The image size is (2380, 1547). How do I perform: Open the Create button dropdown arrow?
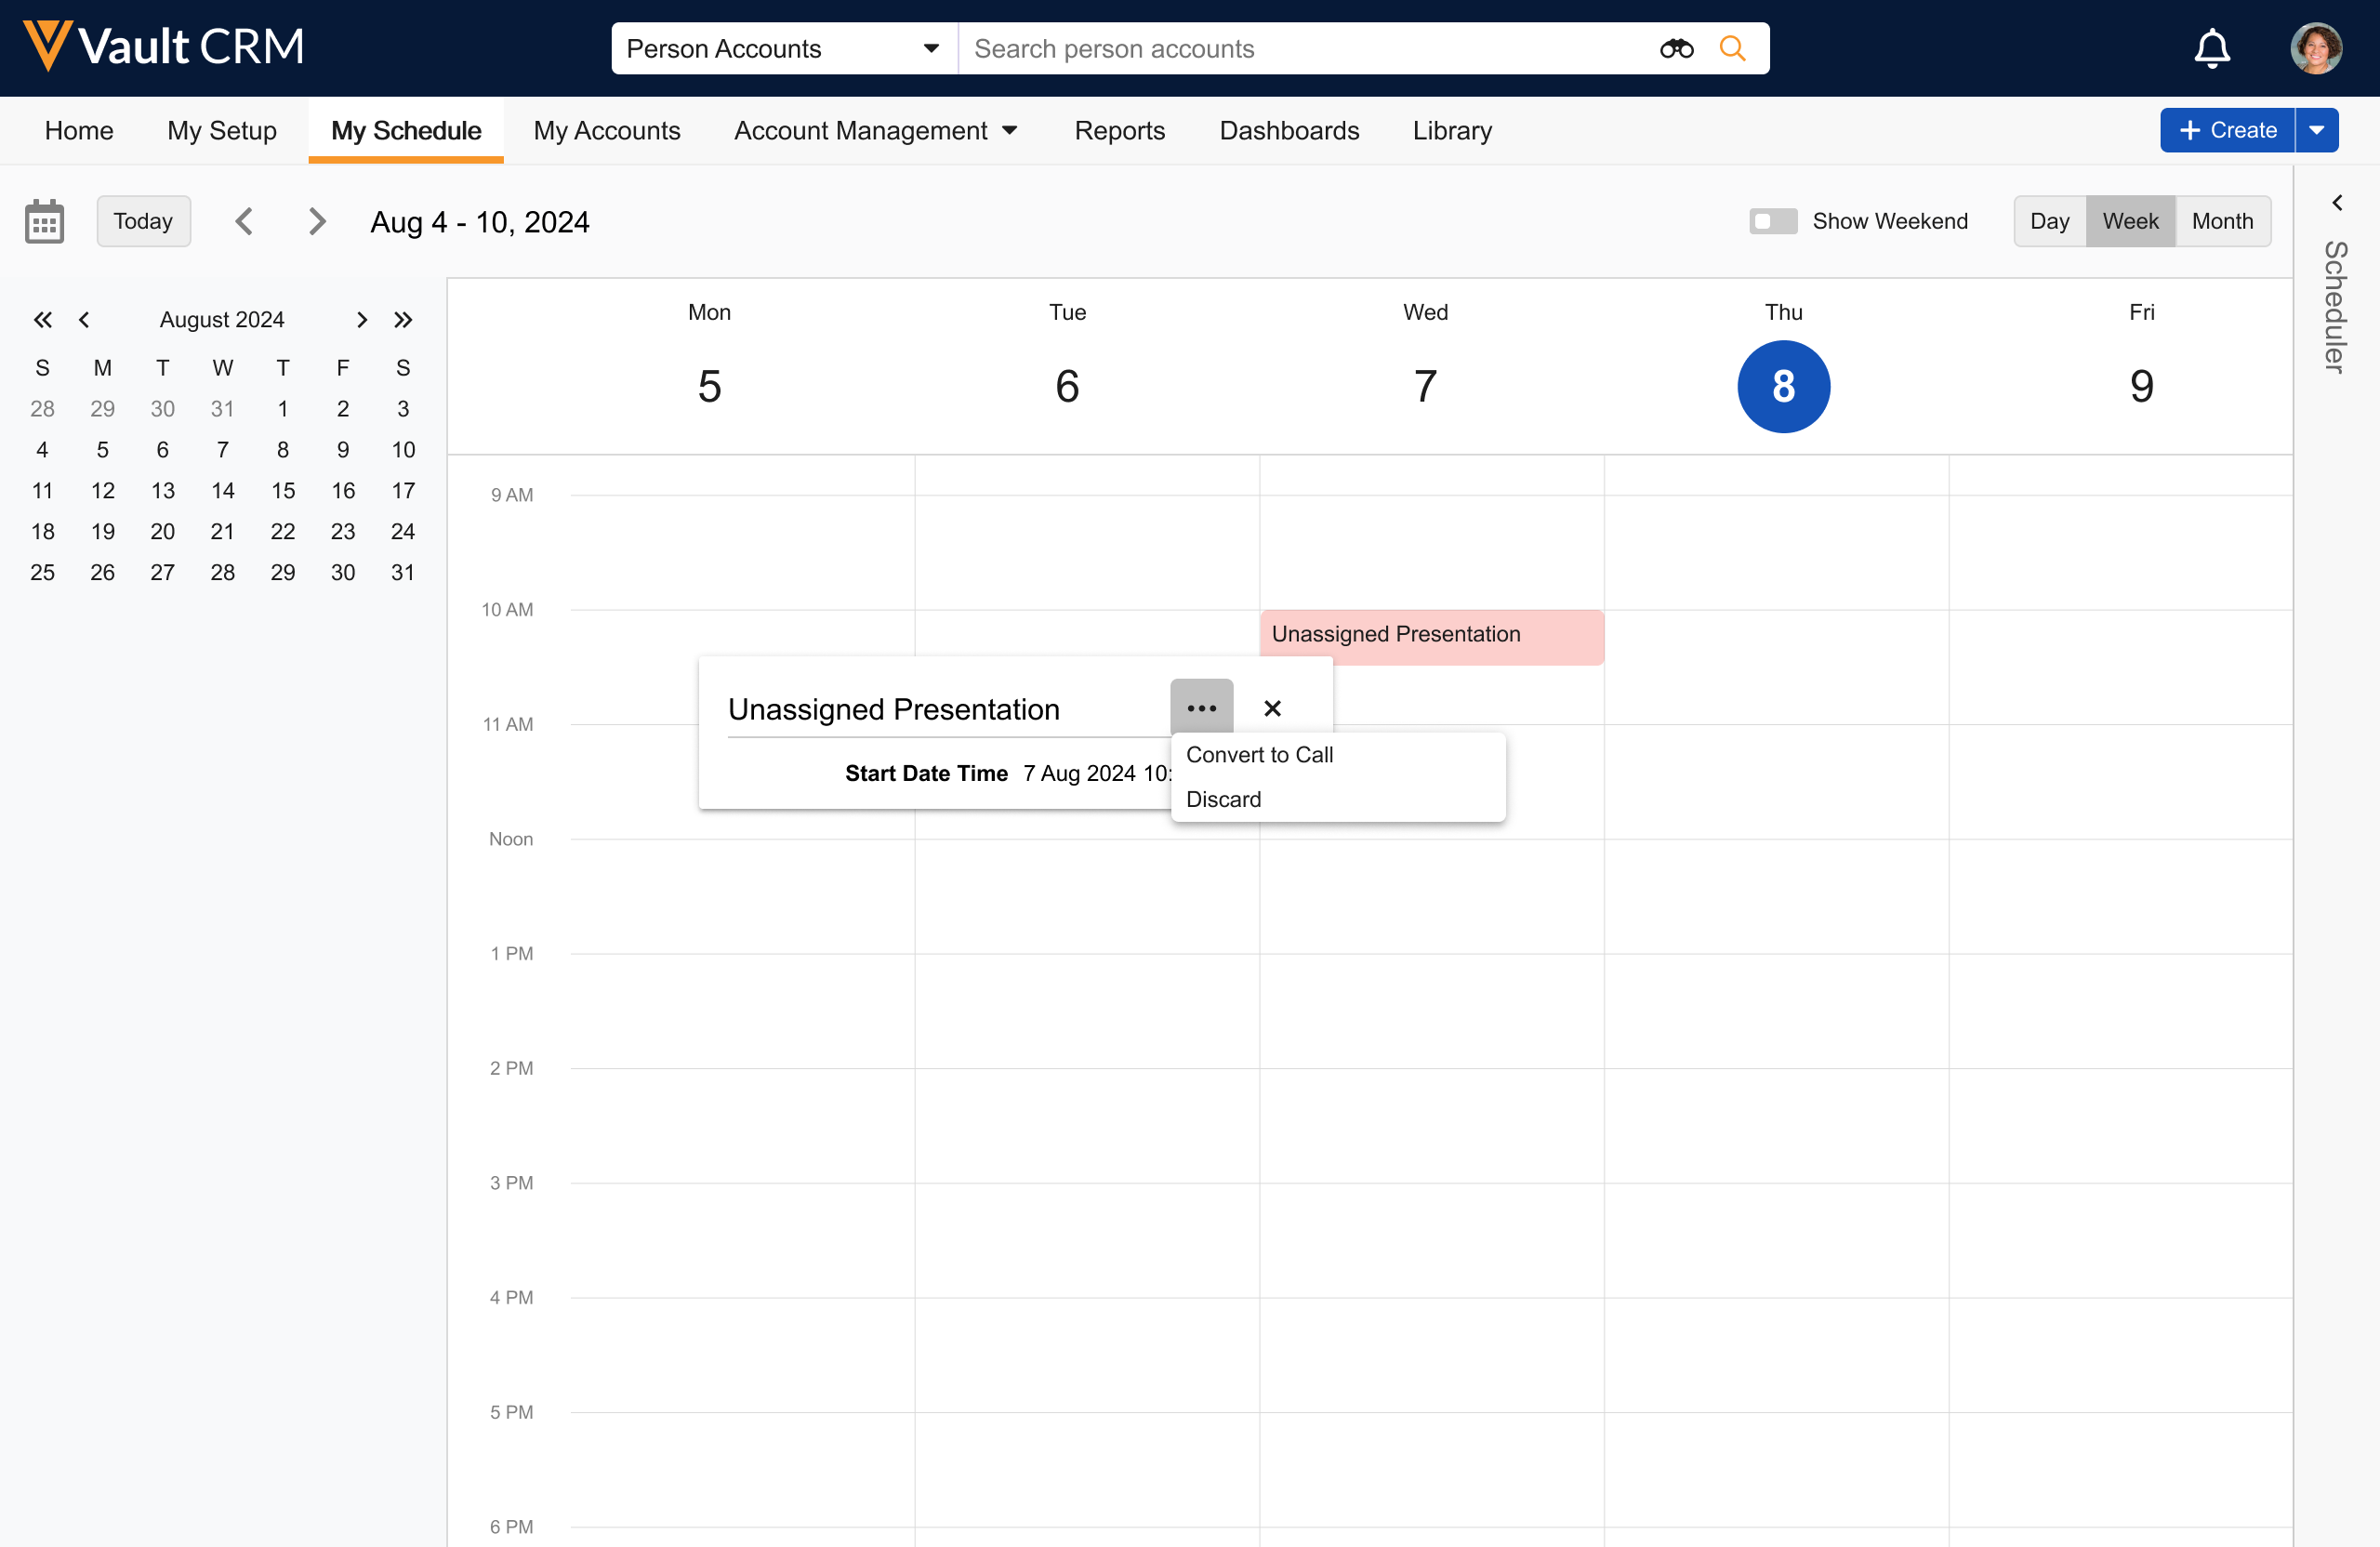[x=2316, y=130]
